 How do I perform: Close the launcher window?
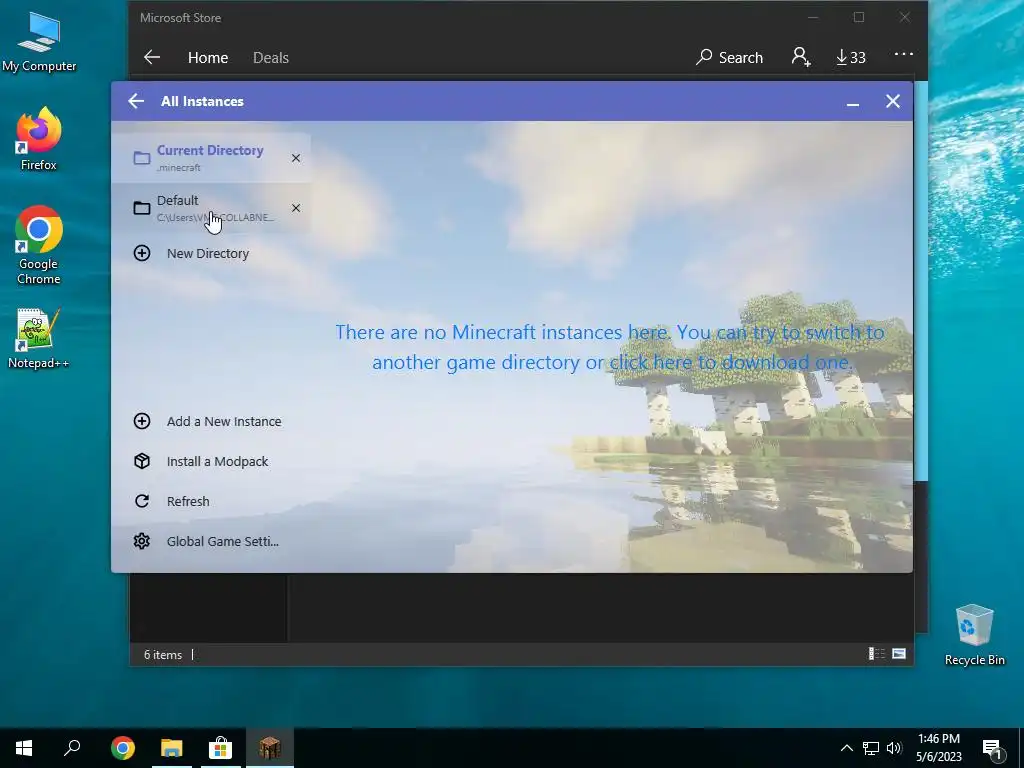[893, 101]
